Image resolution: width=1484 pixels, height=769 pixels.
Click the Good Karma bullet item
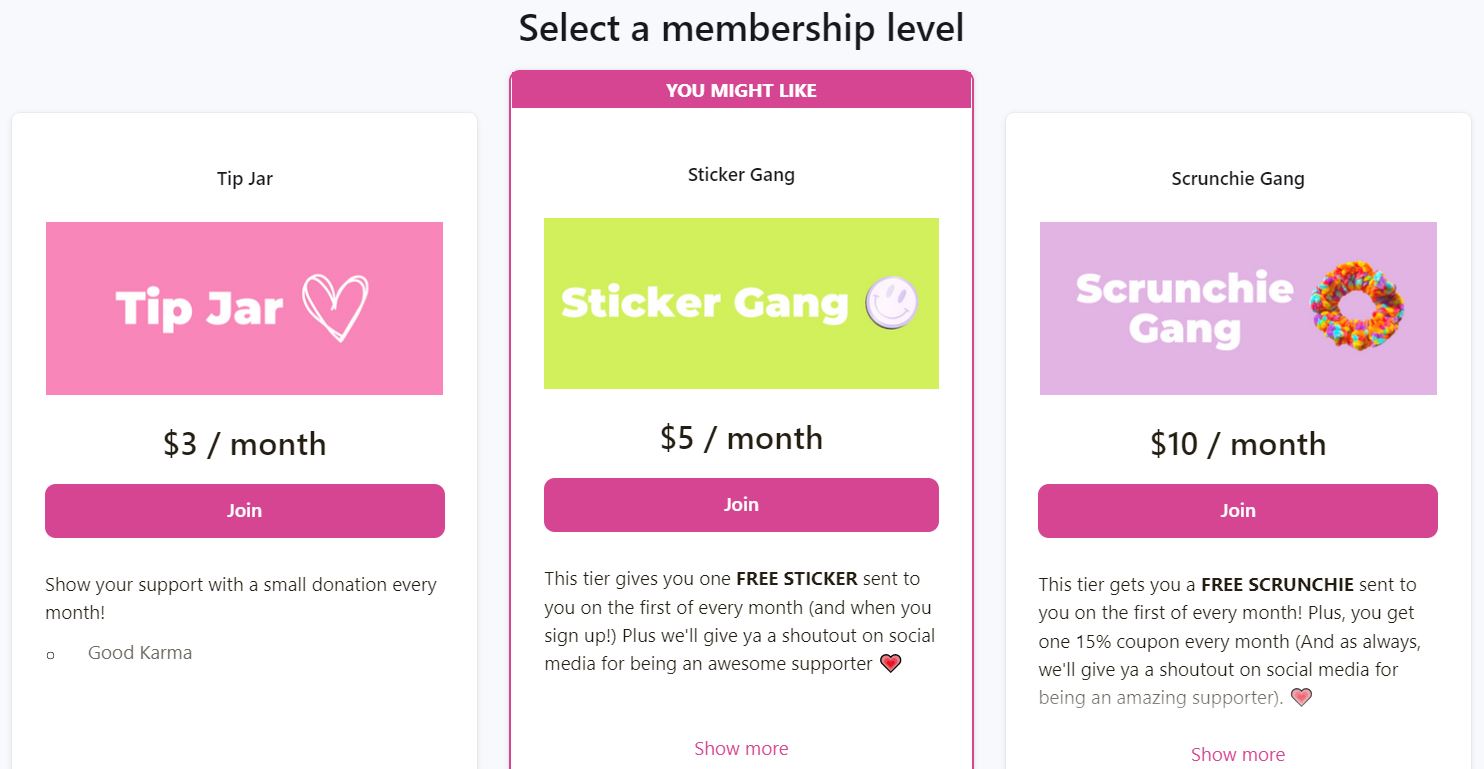pos(140,653)
